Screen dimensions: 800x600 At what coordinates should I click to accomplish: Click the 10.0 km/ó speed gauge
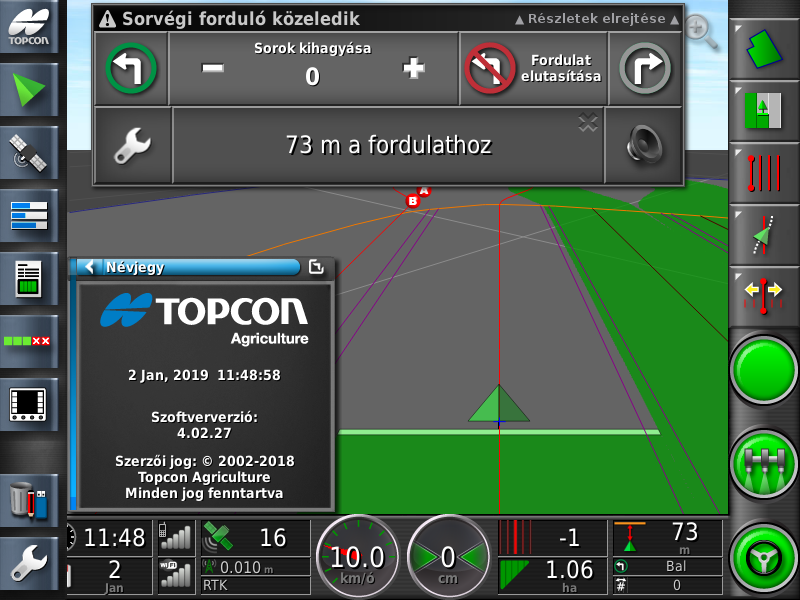coord(357,557)
